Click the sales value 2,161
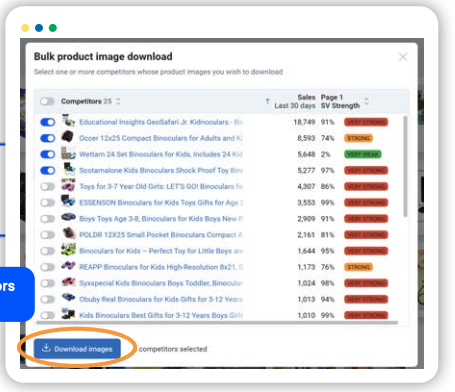 click(x=306, y=235)
